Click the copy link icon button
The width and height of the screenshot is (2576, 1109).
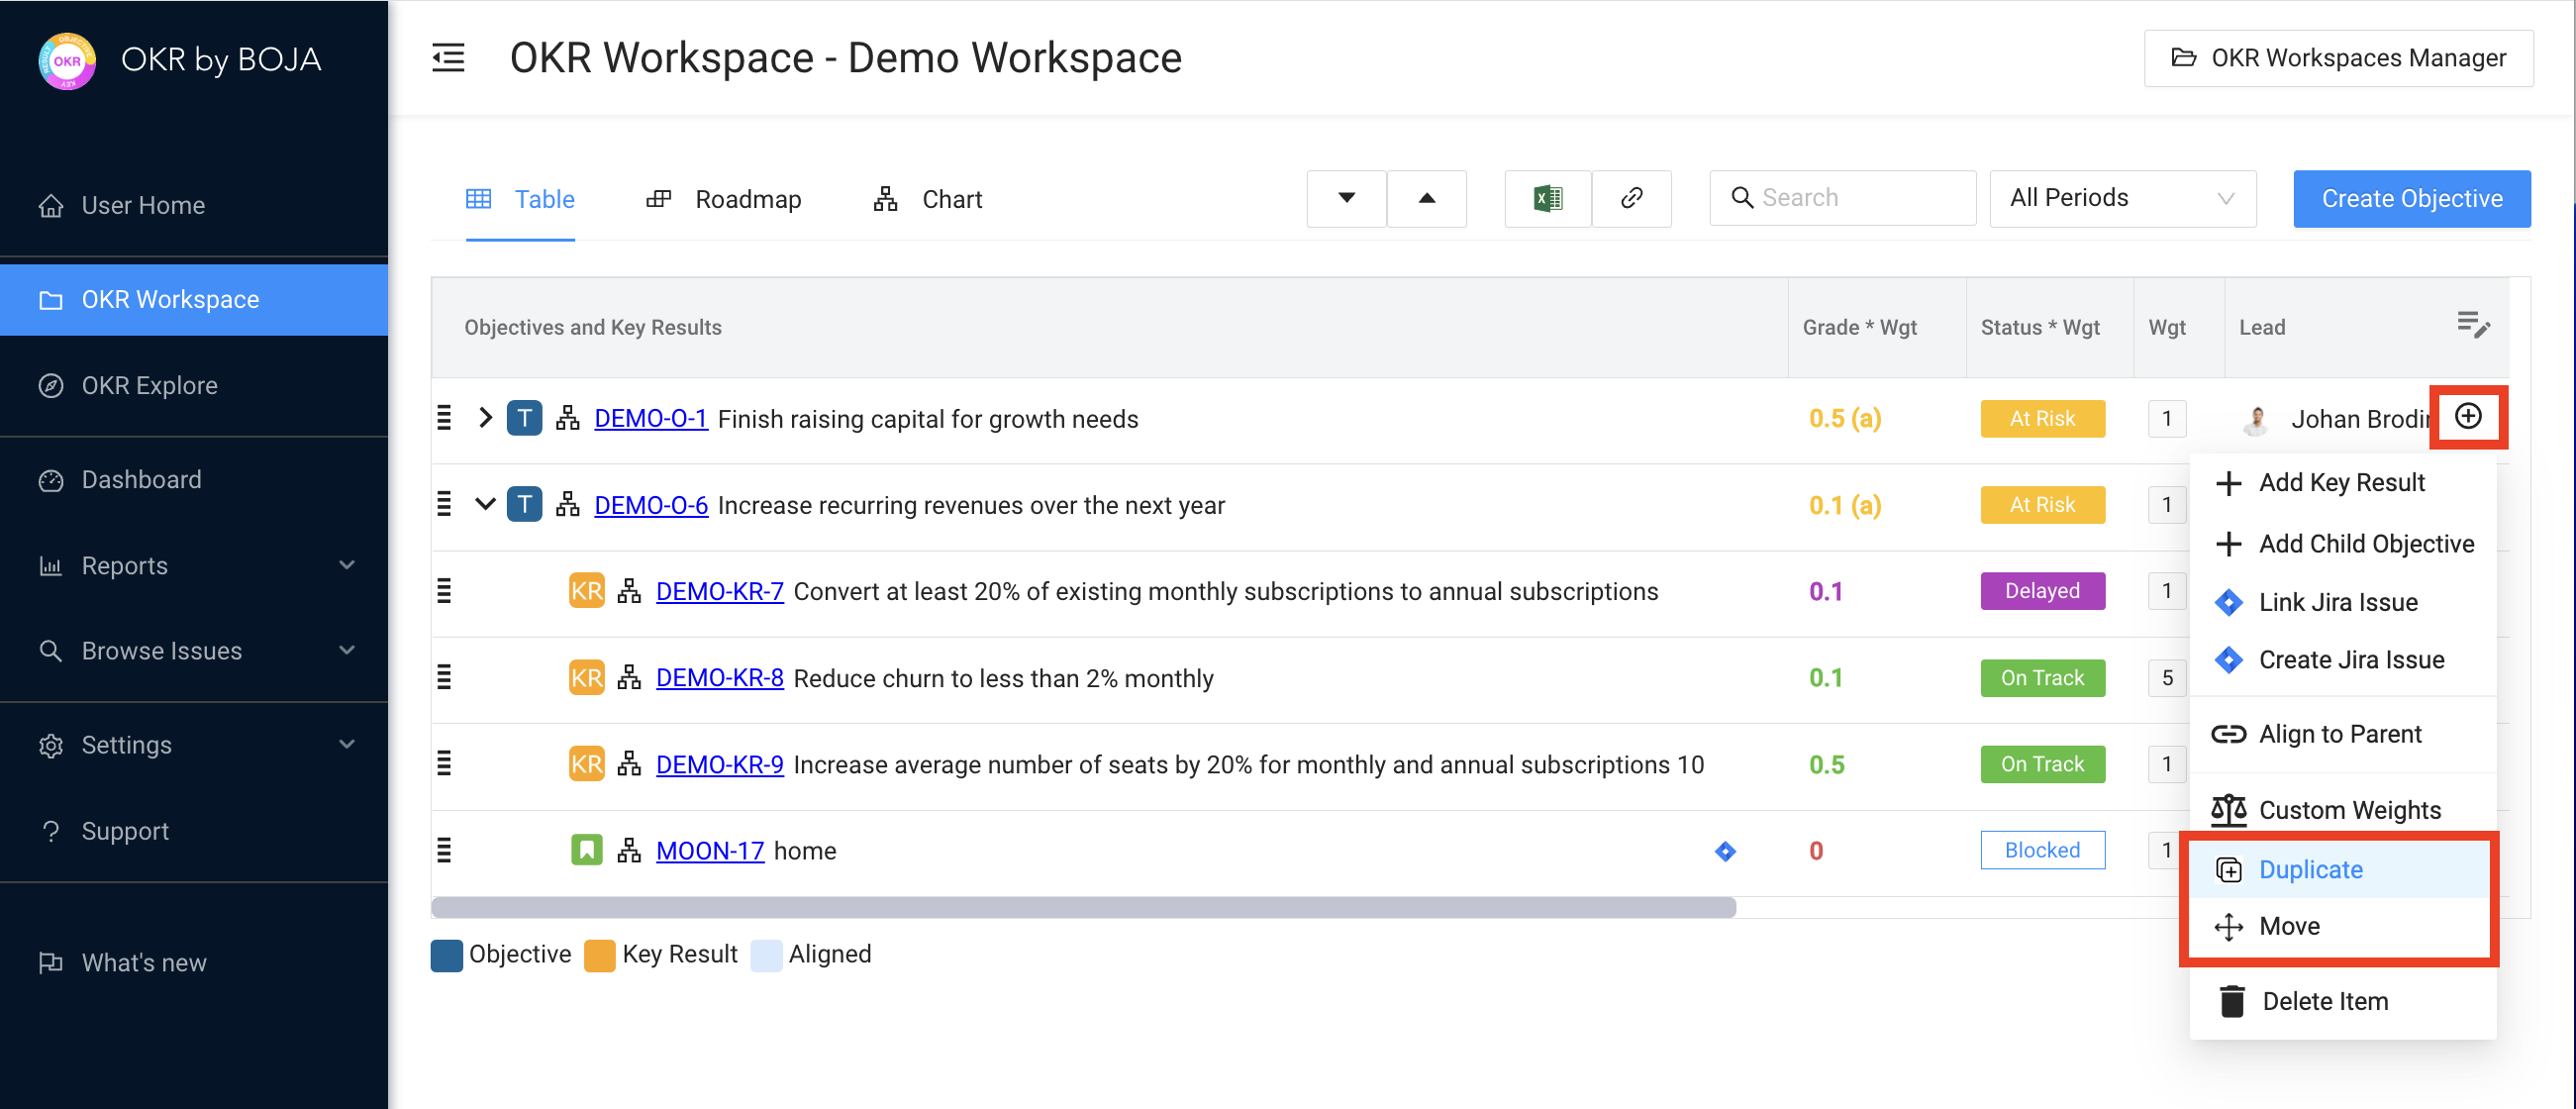click(1631, 198)
